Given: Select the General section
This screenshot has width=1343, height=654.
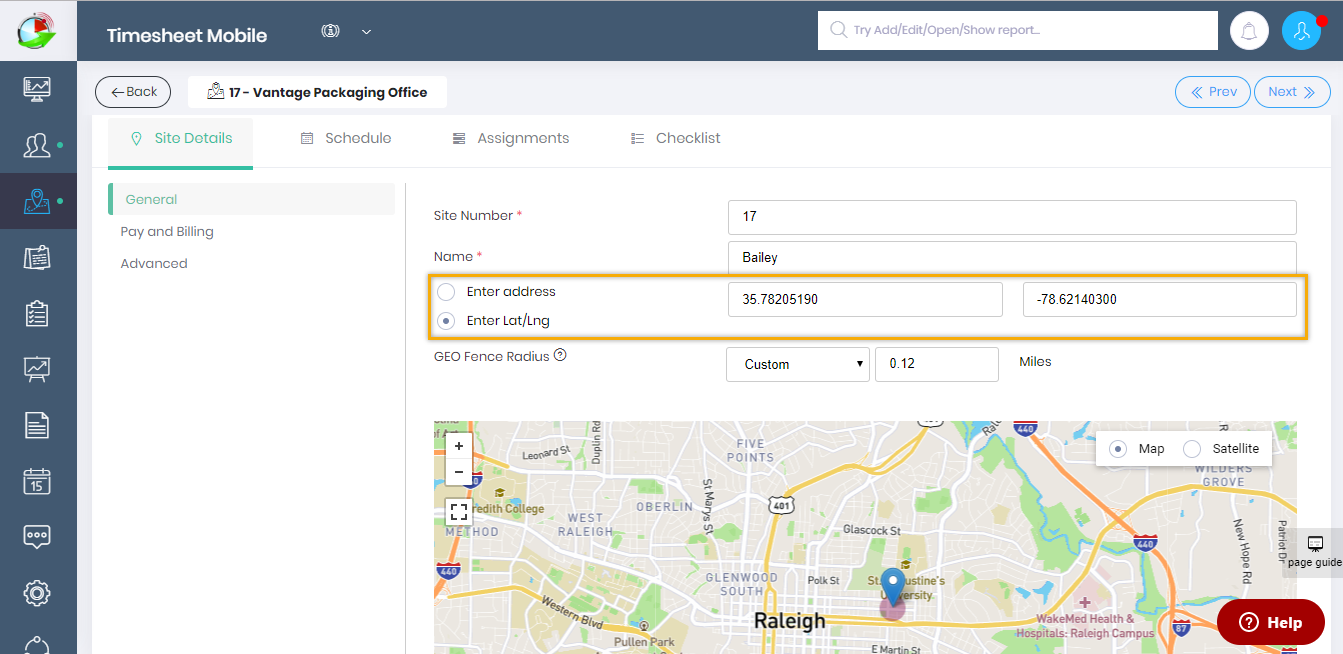Looking at the screenshot, I should click(252, 199).
